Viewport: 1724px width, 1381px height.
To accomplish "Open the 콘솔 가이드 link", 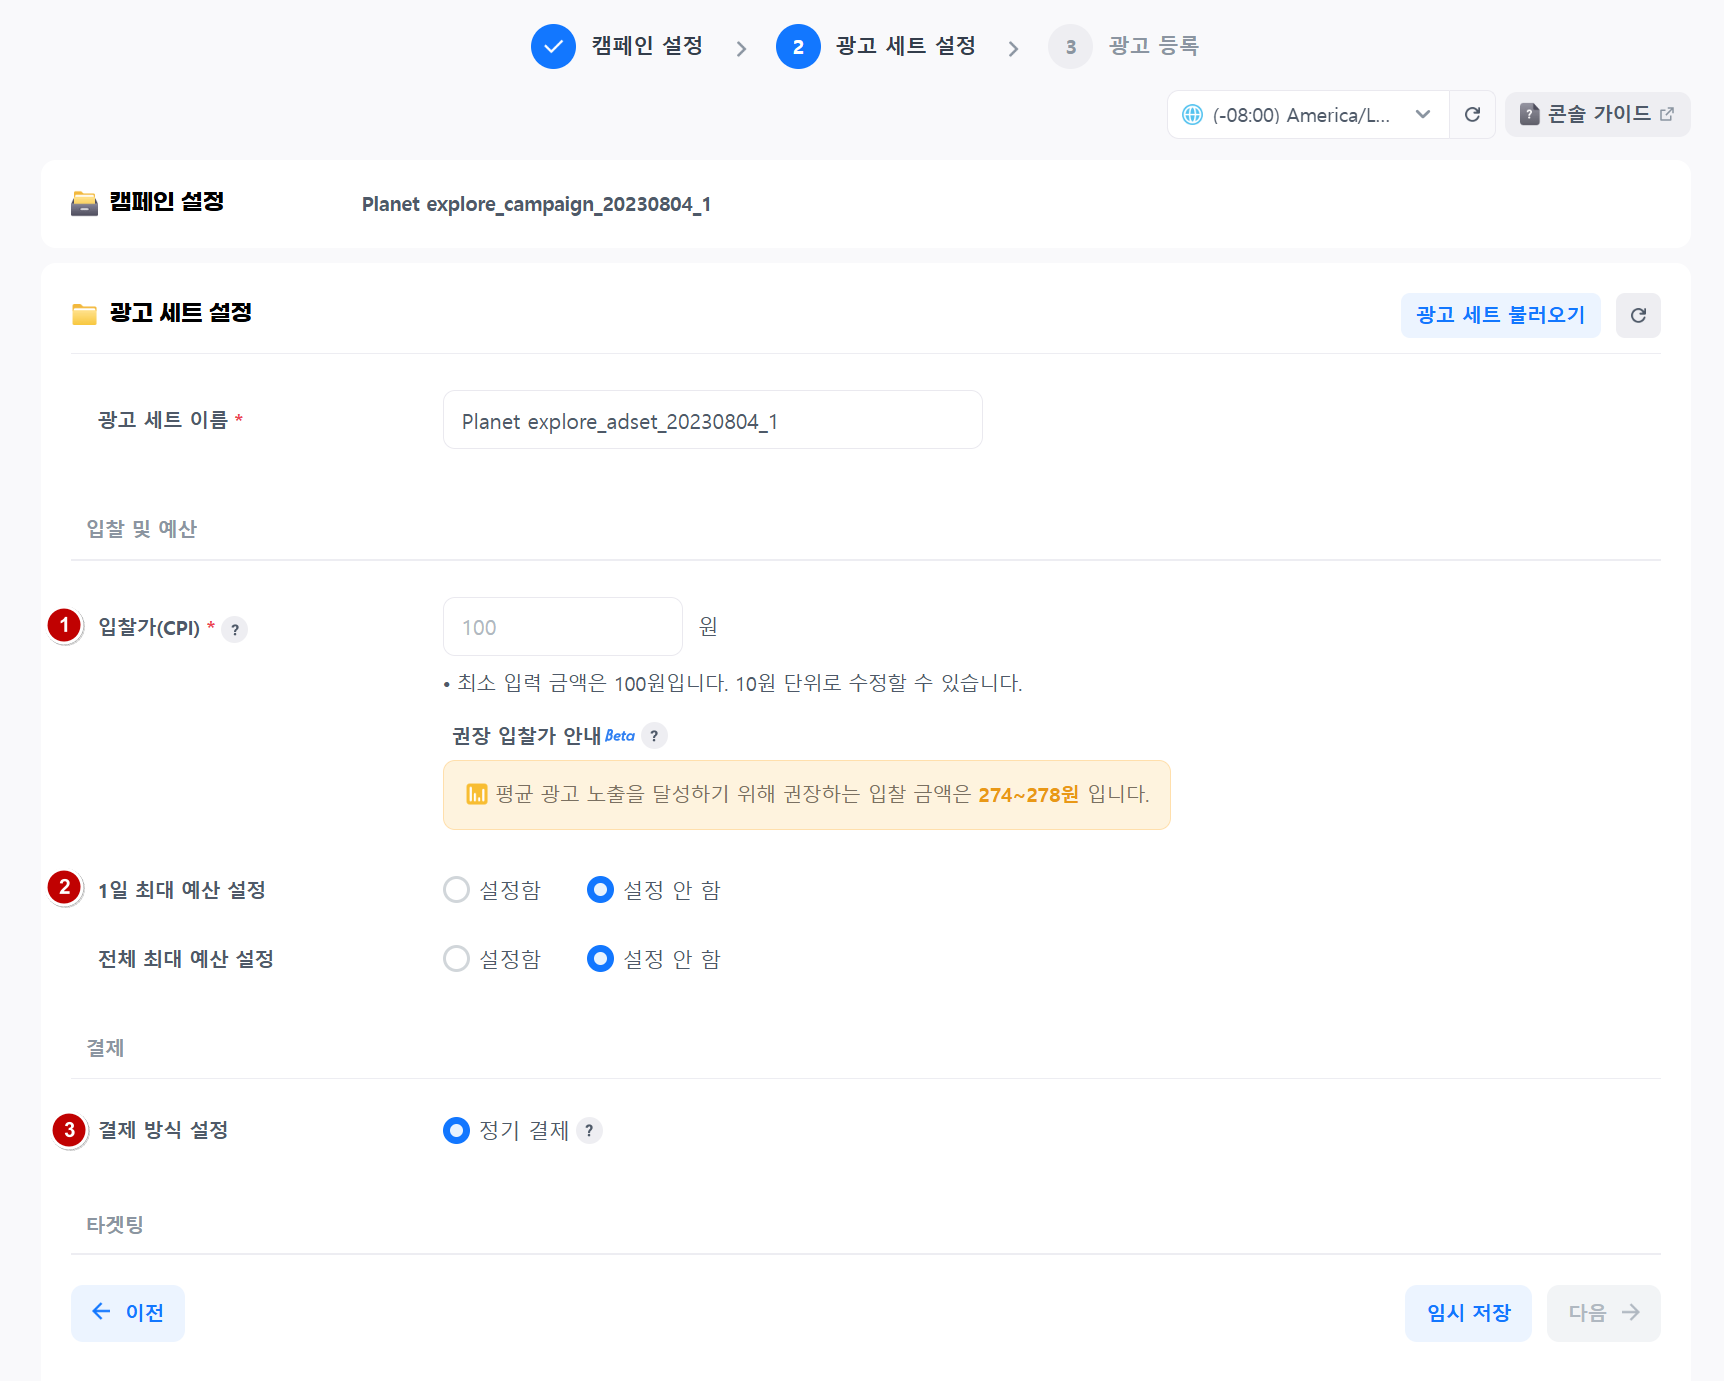I will tap(1597, 115).
